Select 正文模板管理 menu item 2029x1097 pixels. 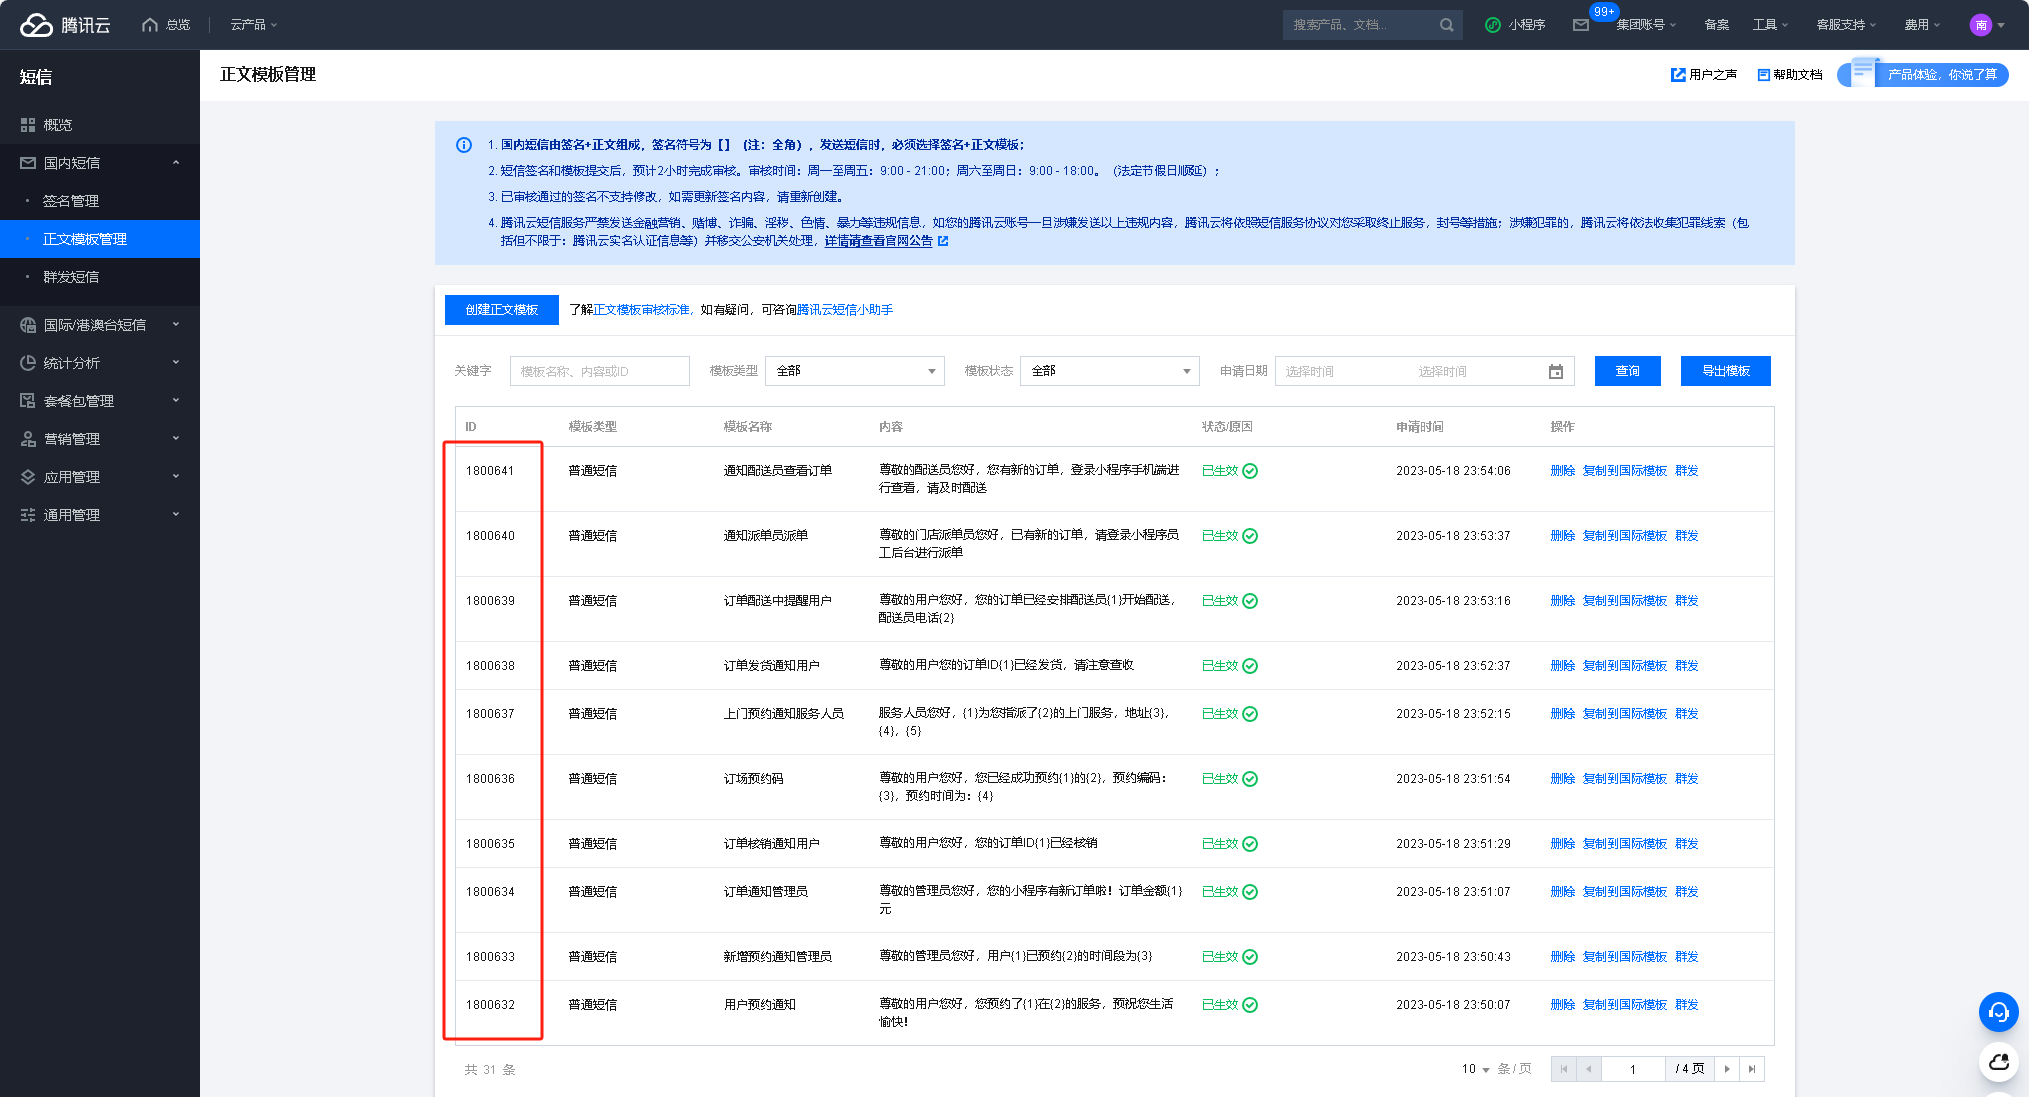click(x=100, y=239)
